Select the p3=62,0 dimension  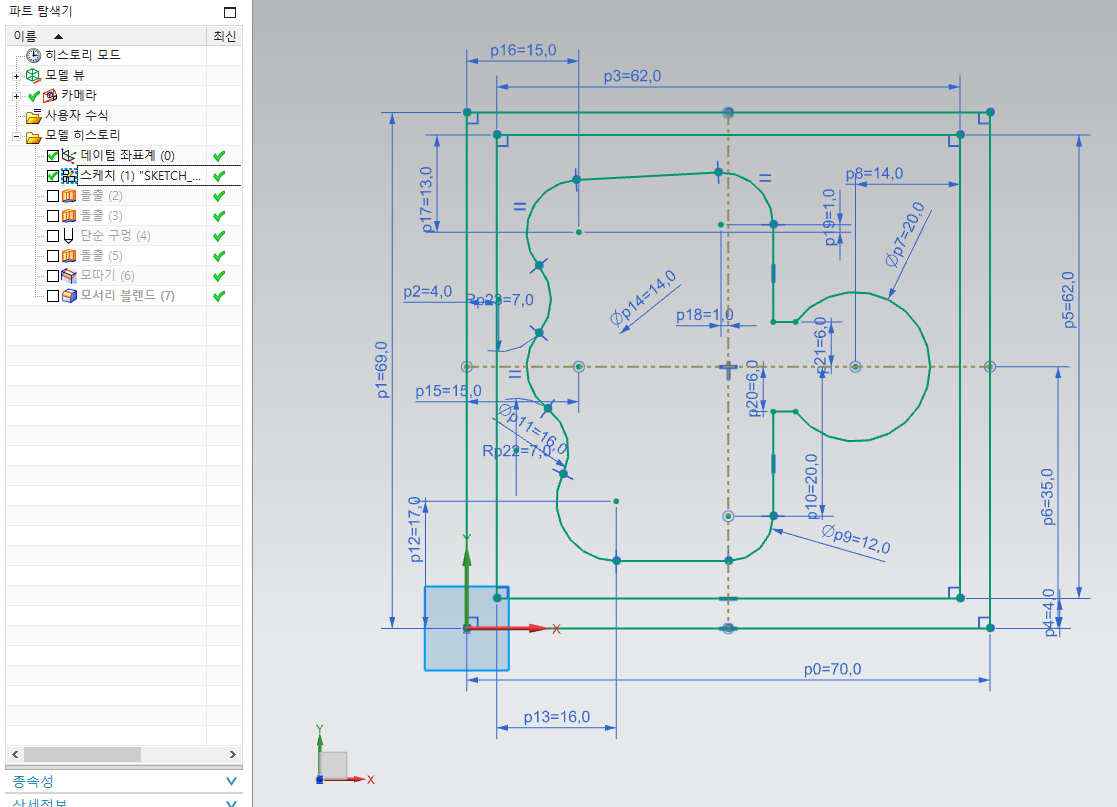pos(632,76)
